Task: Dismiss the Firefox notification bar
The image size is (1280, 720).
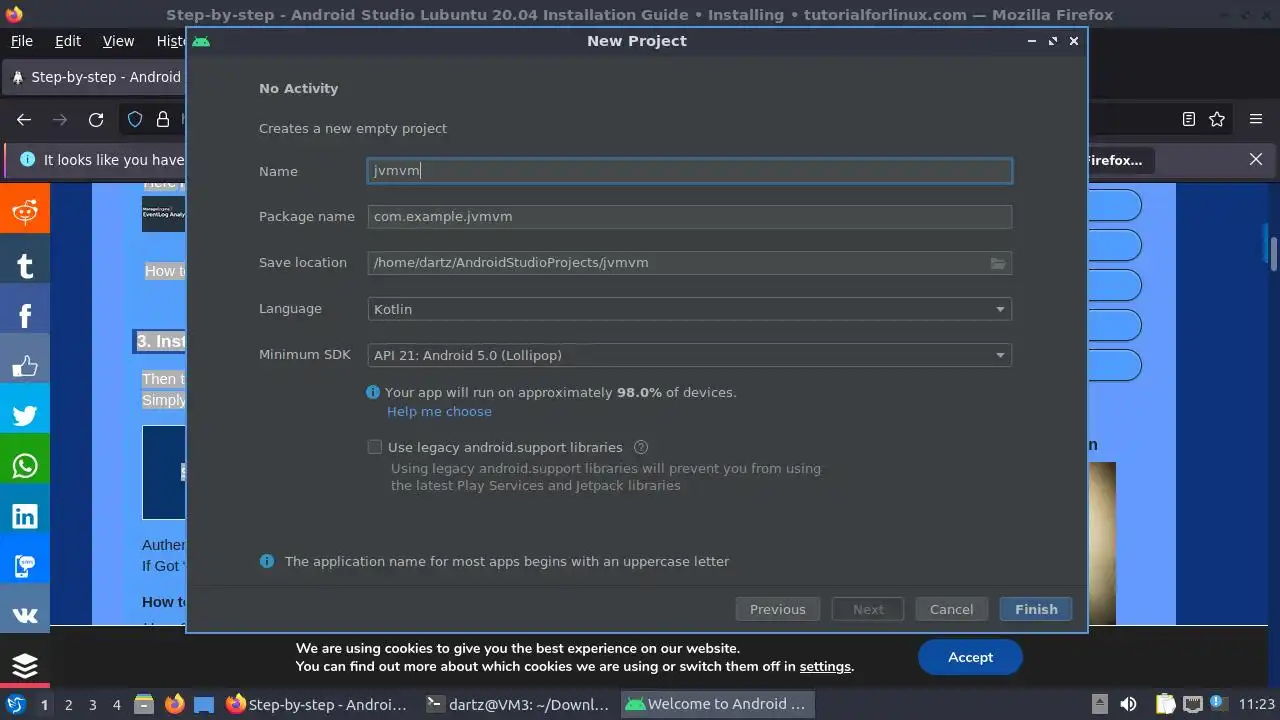Action: pos(1256,160)
